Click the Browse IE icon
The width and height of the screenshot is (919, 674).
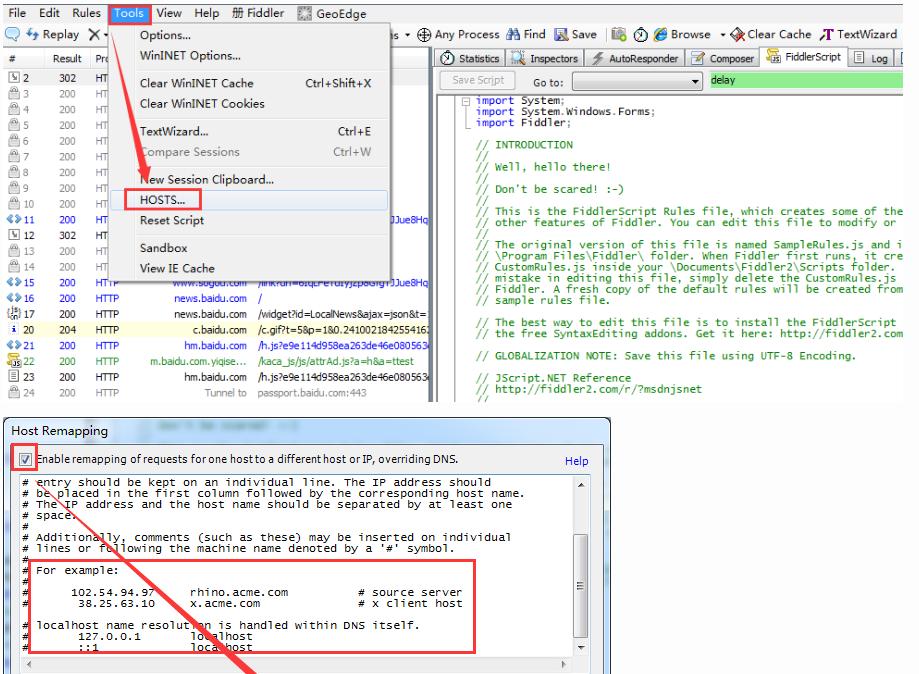tap(661, 35)
